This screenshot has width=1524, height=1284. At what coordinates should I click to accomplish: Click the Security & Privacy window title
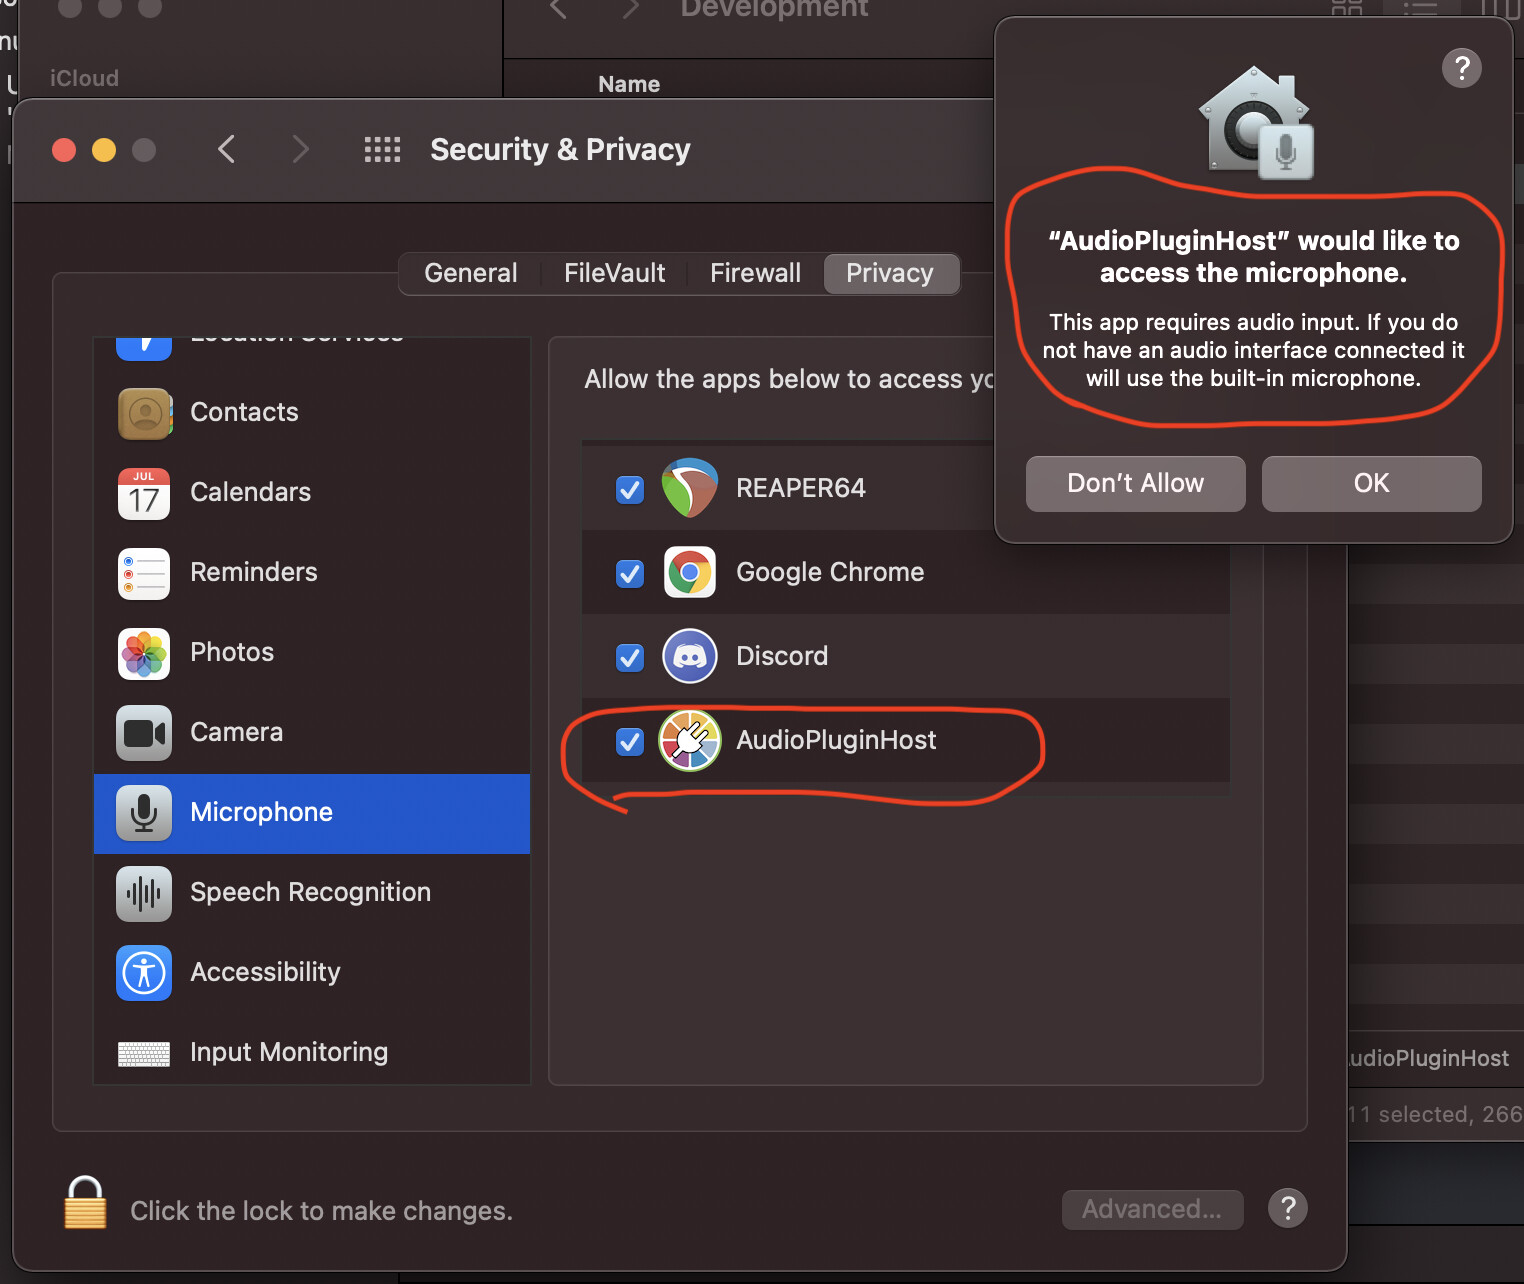(560, 149)
